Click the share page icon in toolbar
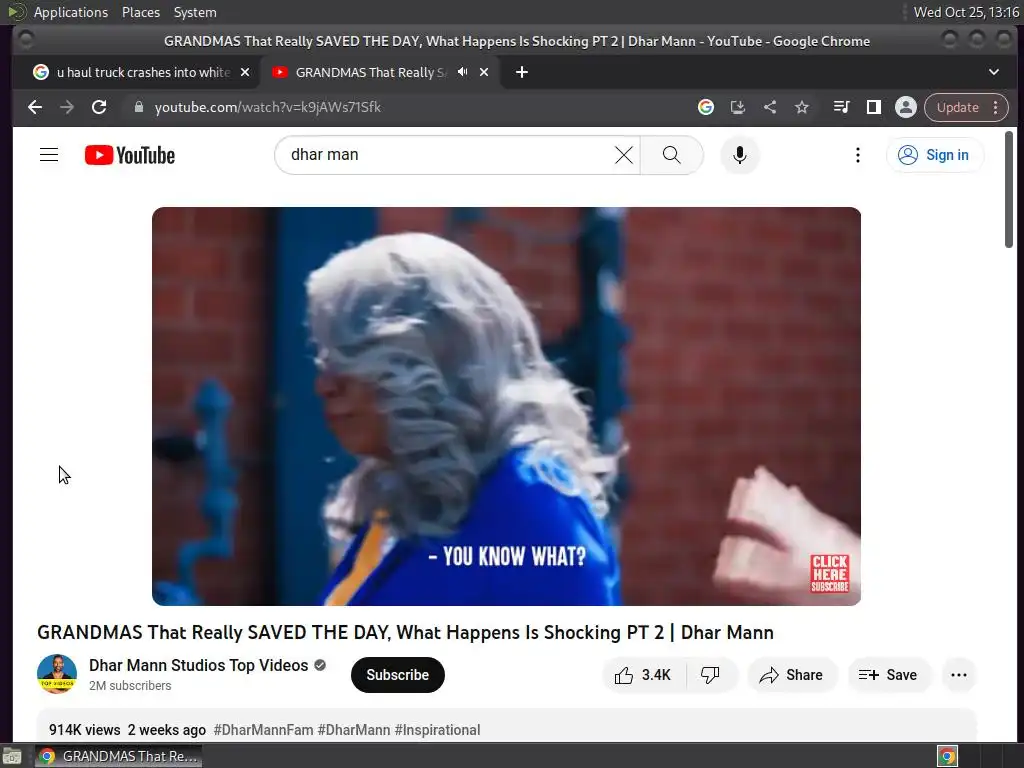This screenshot has height=768, width=1024. [x=770, y=107]
